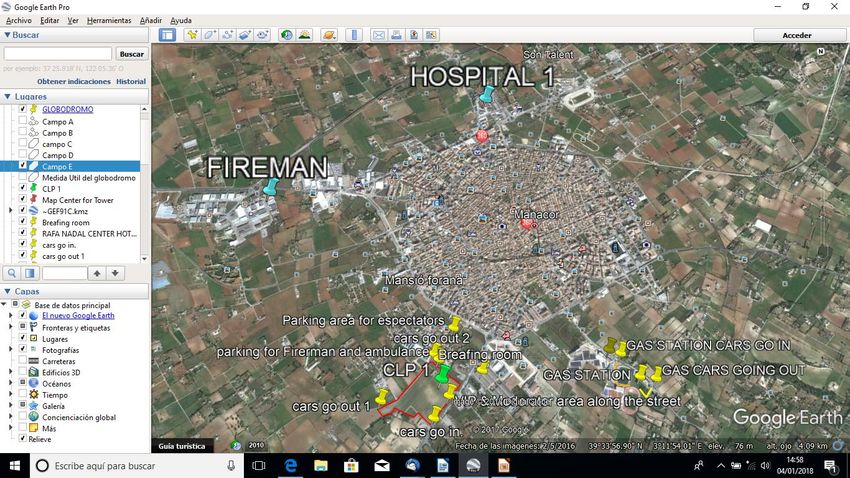Toggle the sidebar panel toolbar icon
850x478 pixels.
pos(168,35)
